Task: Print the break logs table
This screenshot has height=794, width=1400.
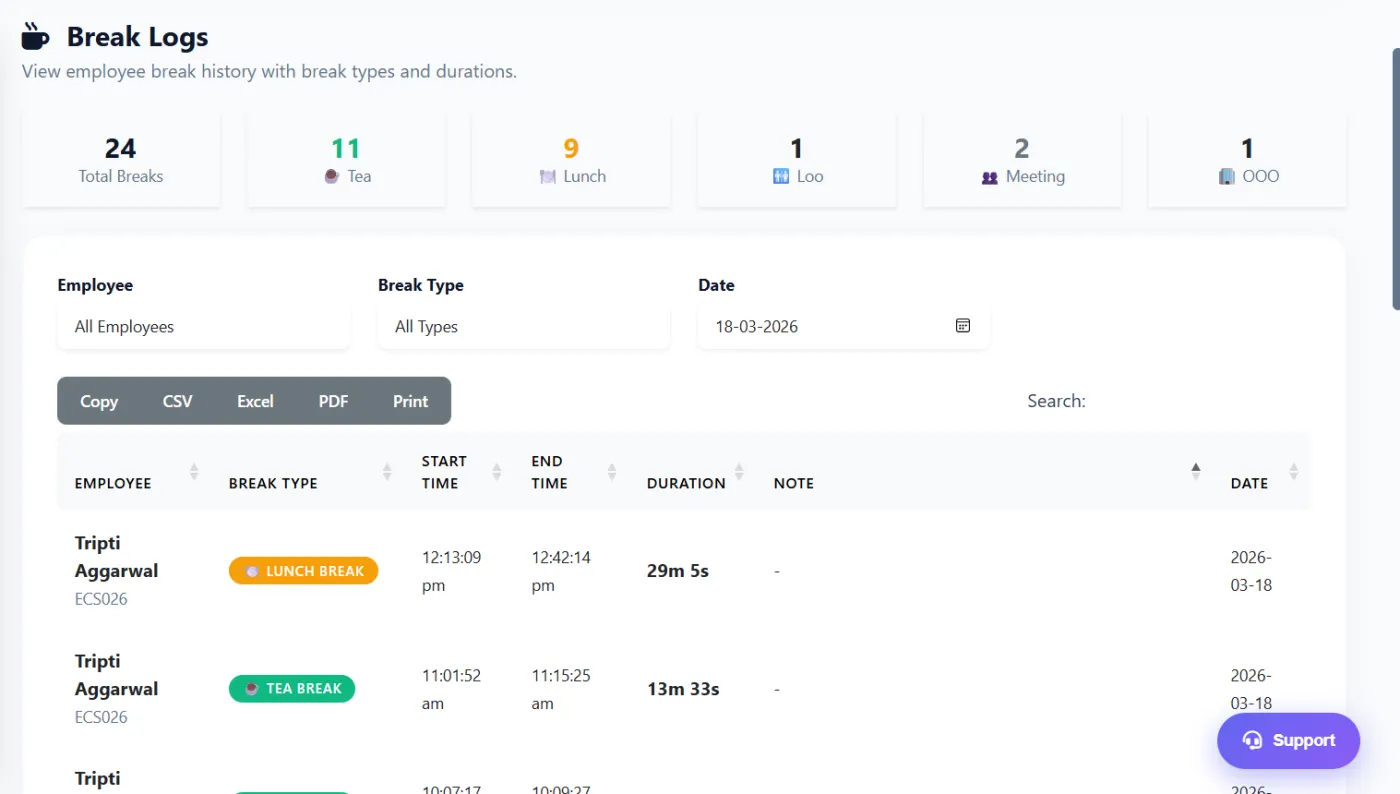Action: 410,401
